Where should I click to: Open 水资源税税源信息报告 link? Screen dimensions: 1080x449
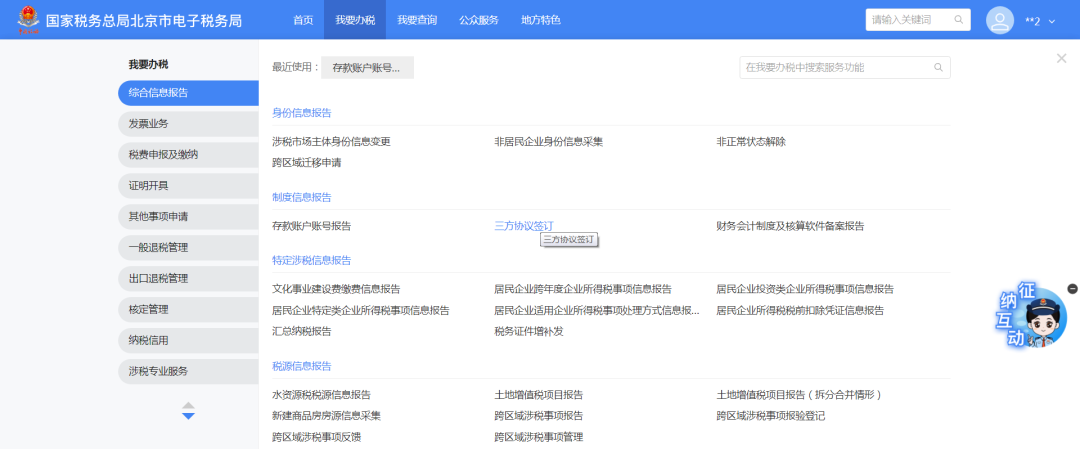(x=322, y=395)
